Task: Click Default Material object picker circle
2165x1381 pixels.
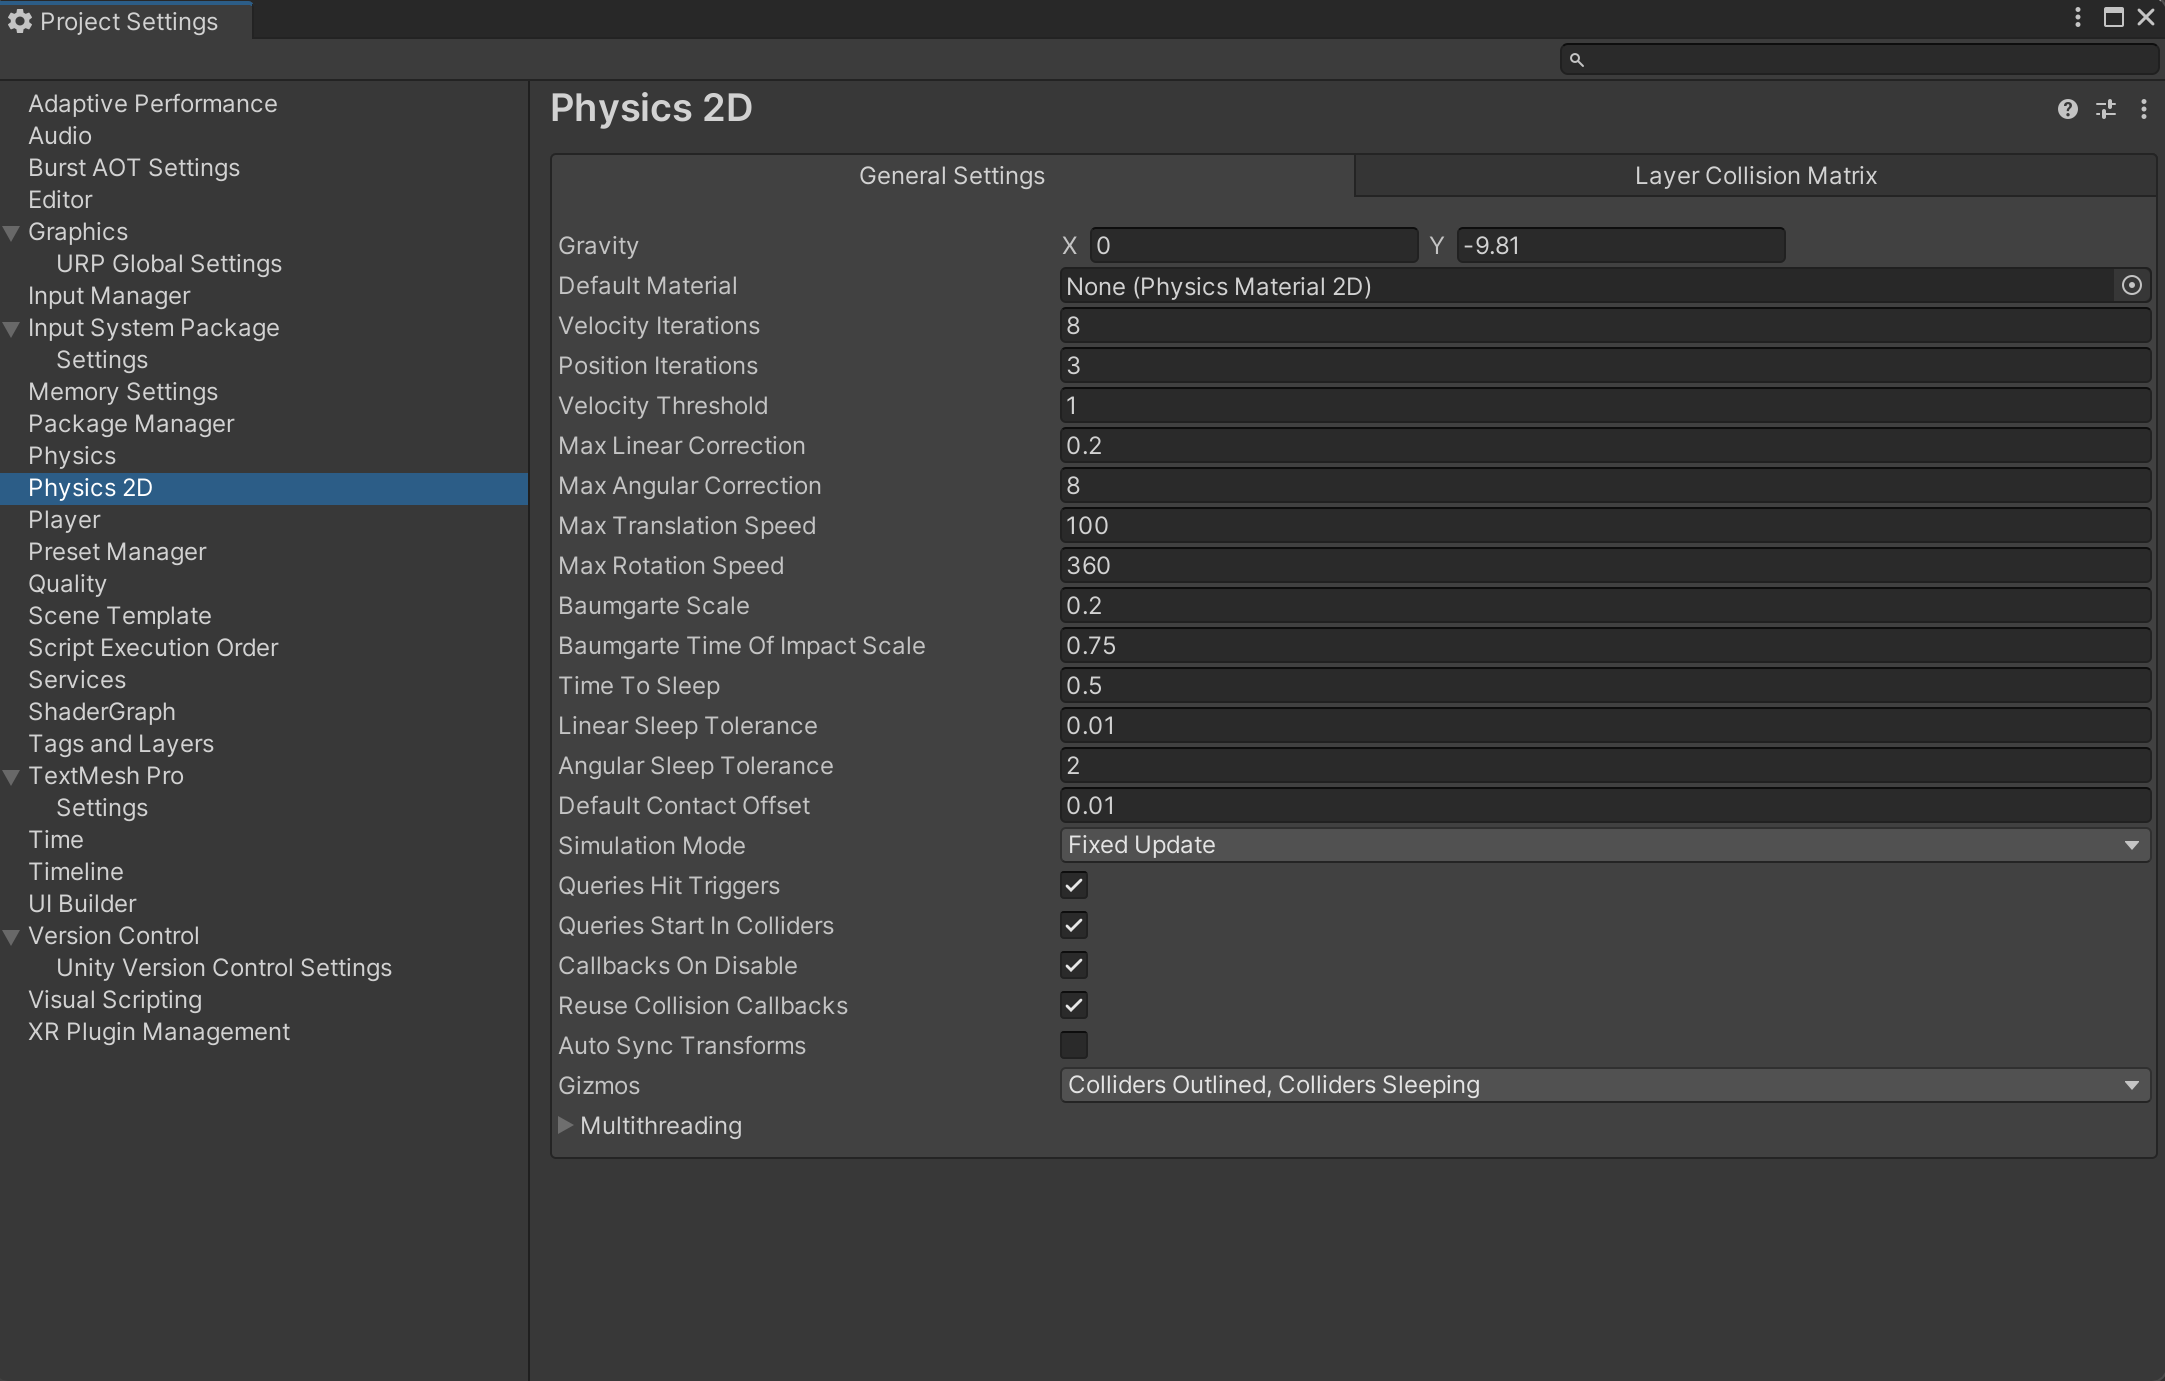Action: coord(2131,286)
